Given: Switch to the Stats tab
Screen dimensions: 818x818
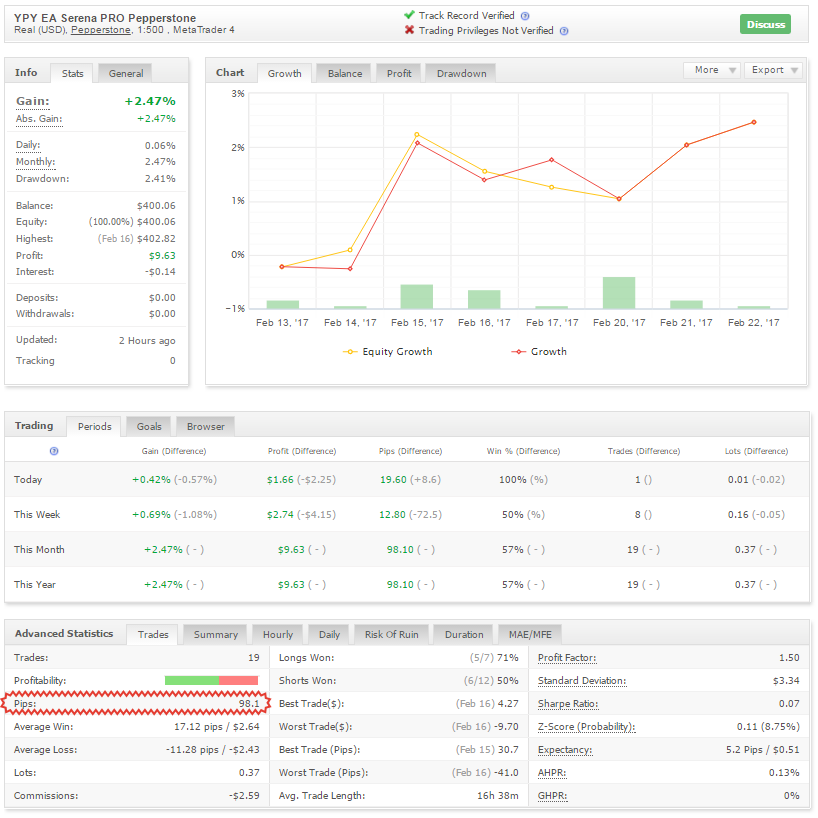Looking at the screenshot, I should point(72,74).
